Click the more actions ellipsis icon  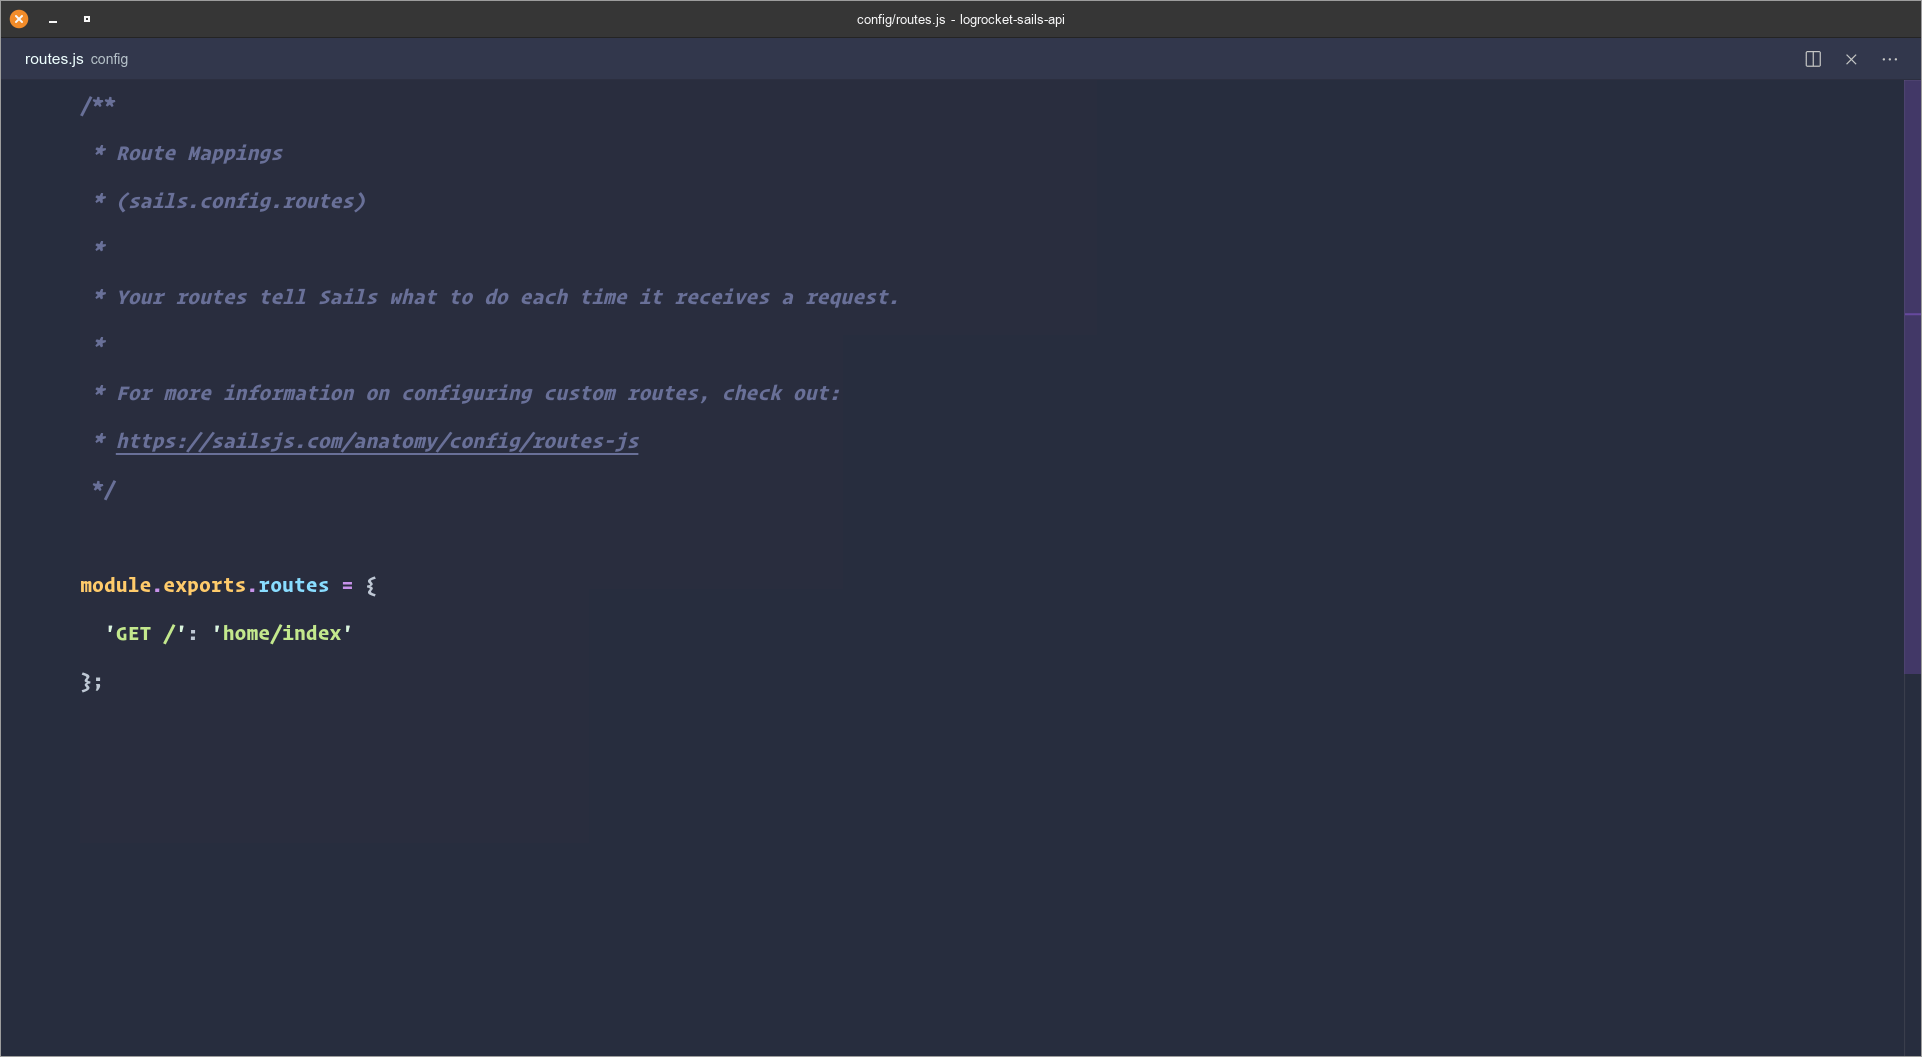pos(1890,59)
